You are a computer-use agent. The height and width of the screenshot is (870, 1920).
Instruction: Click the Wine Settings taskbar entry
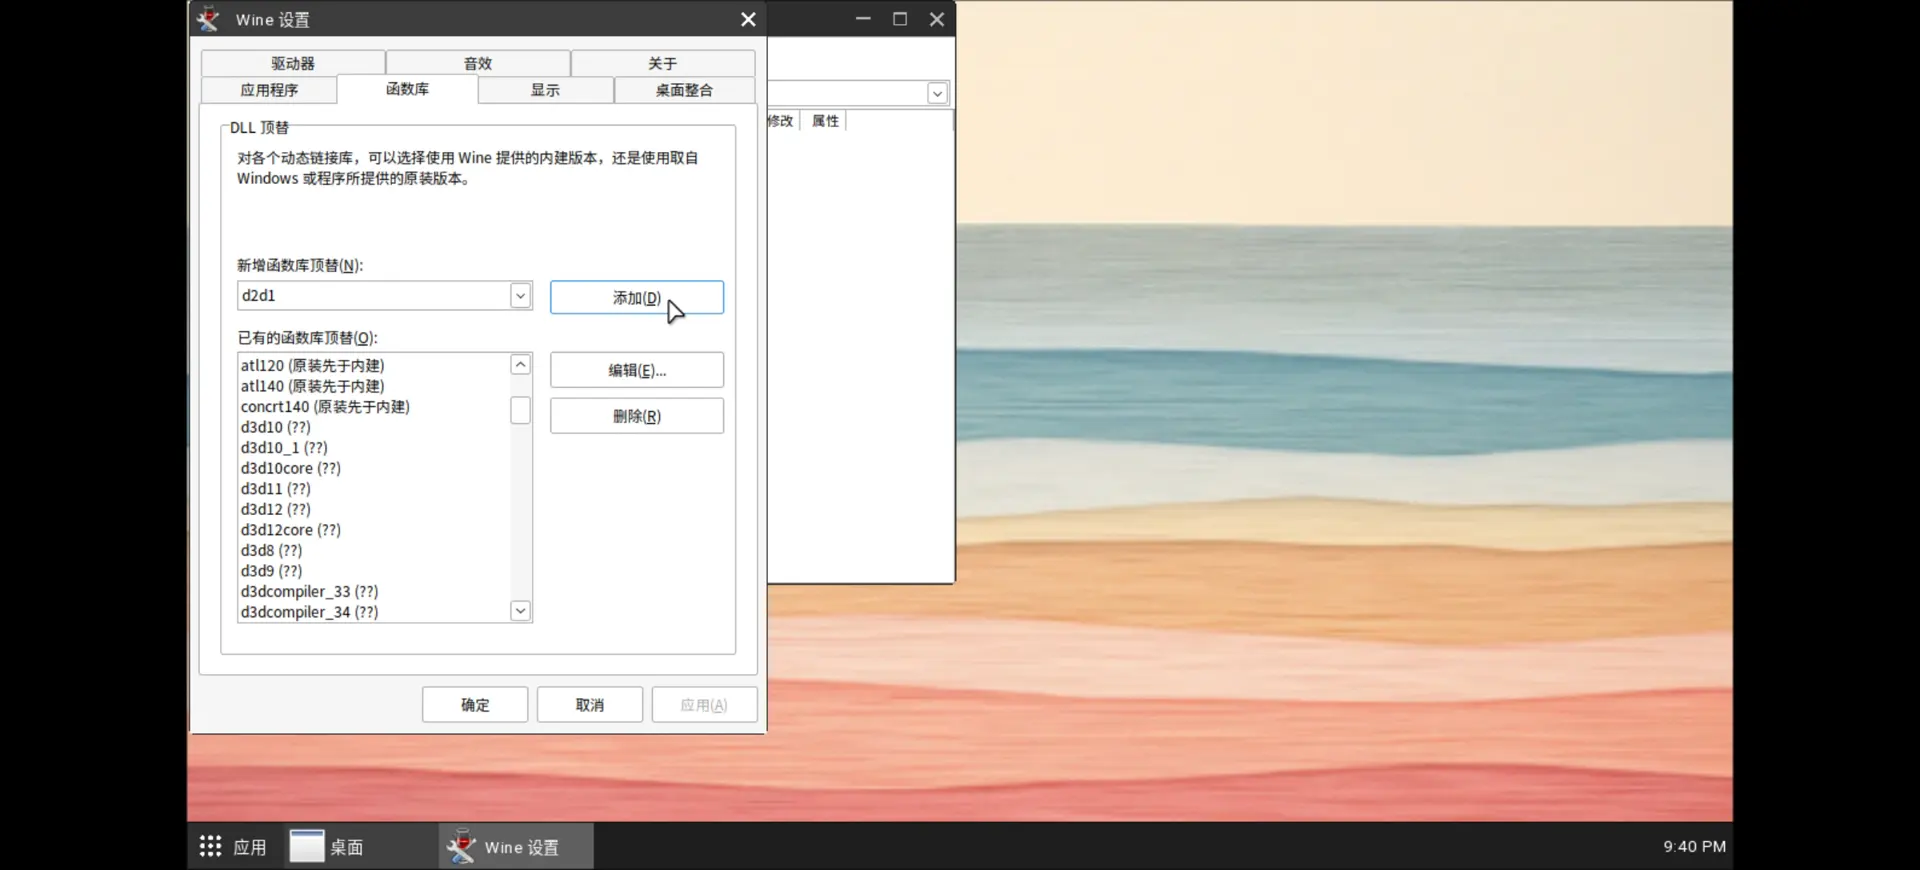point(516,847)
